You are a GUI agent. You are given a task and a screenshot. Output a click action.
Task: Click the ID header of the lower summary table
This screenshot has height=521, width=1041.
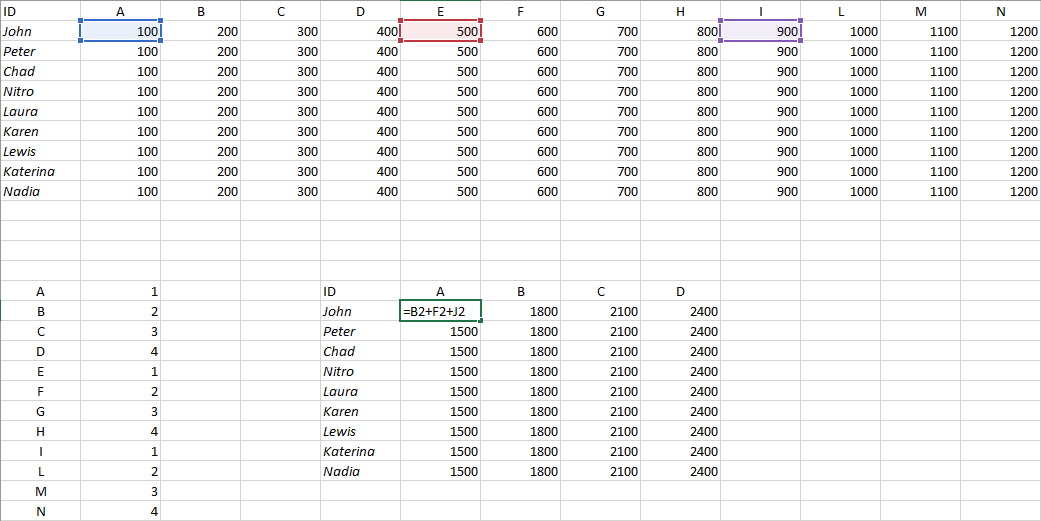(360, 291)
